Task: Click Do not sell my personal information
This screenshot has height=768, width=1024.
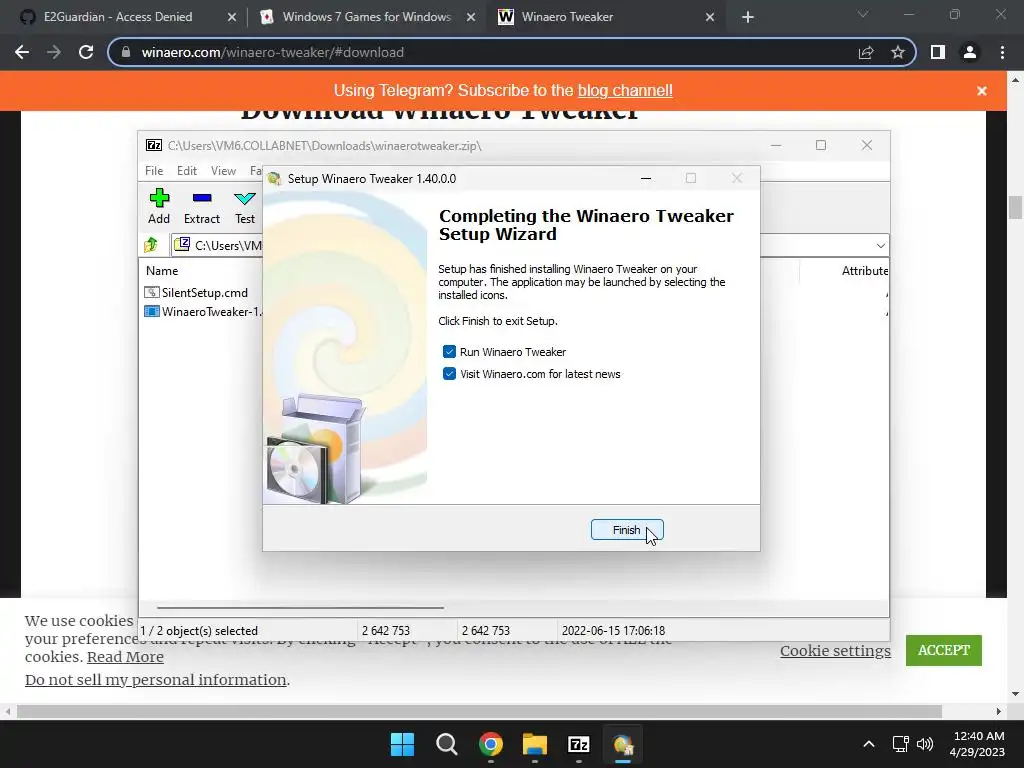Action: [x=155, y=680]
